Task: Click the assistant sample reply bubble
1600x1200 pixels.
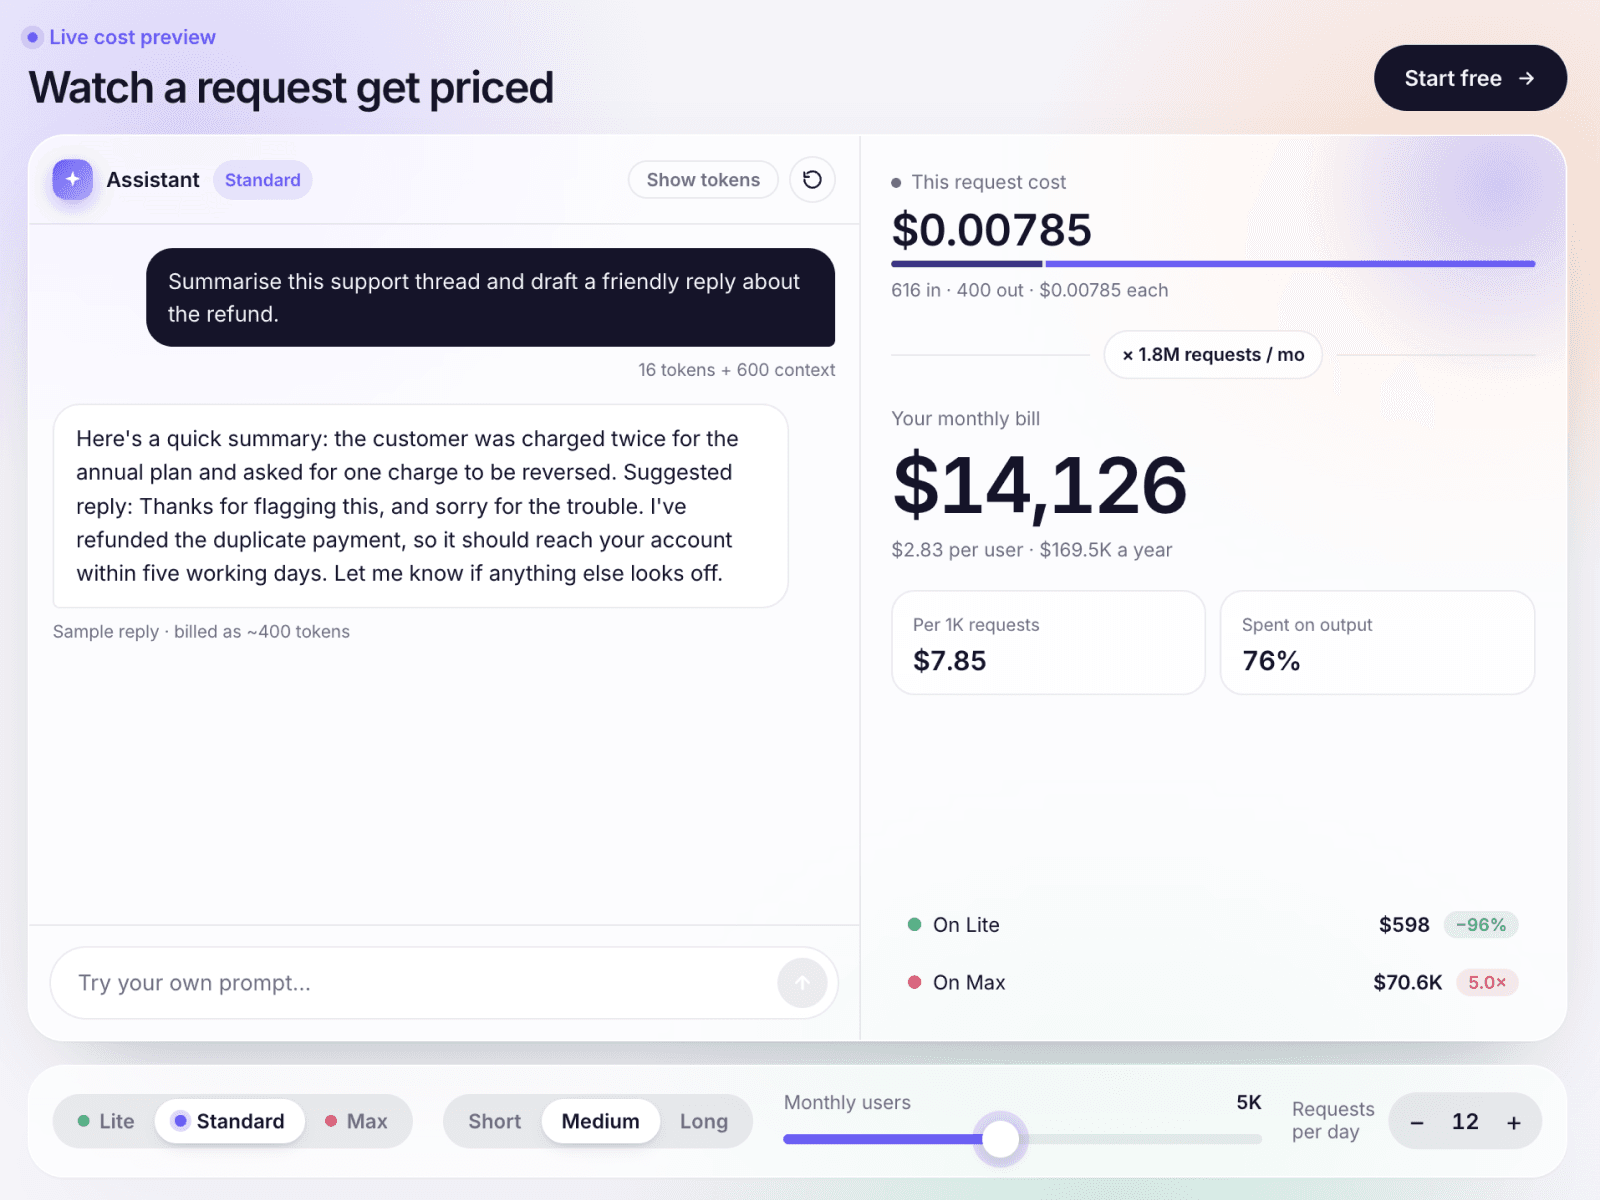Action: pyautogui.click(x=421, y=506)
